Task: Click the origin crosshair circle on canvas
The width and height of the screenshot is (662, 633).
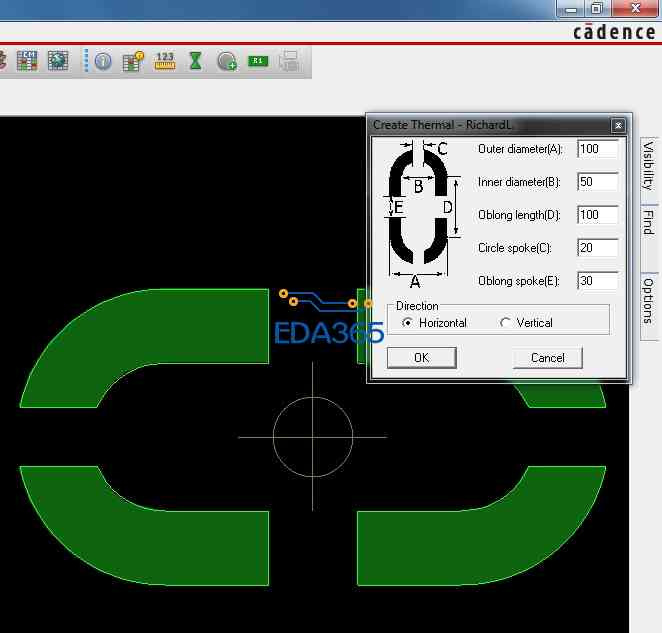Action: click(313, 437)
